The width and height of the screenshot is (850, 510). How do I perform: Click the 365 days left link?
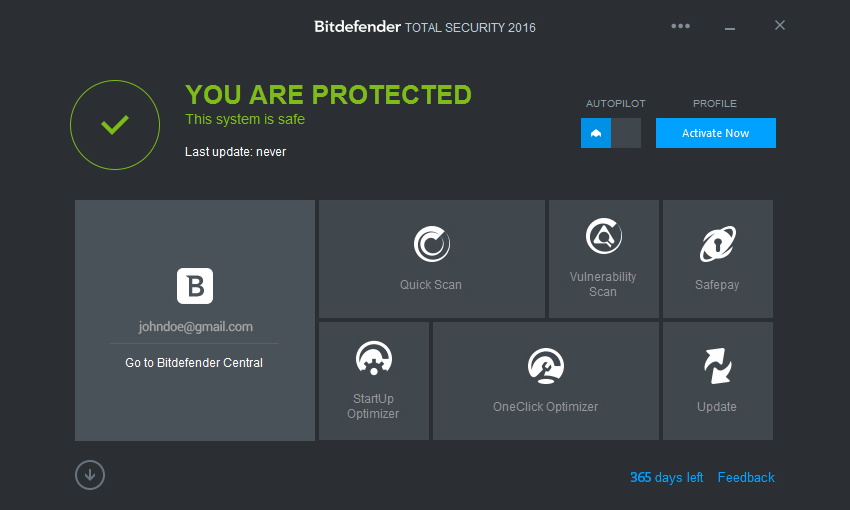tap(666, 477)
